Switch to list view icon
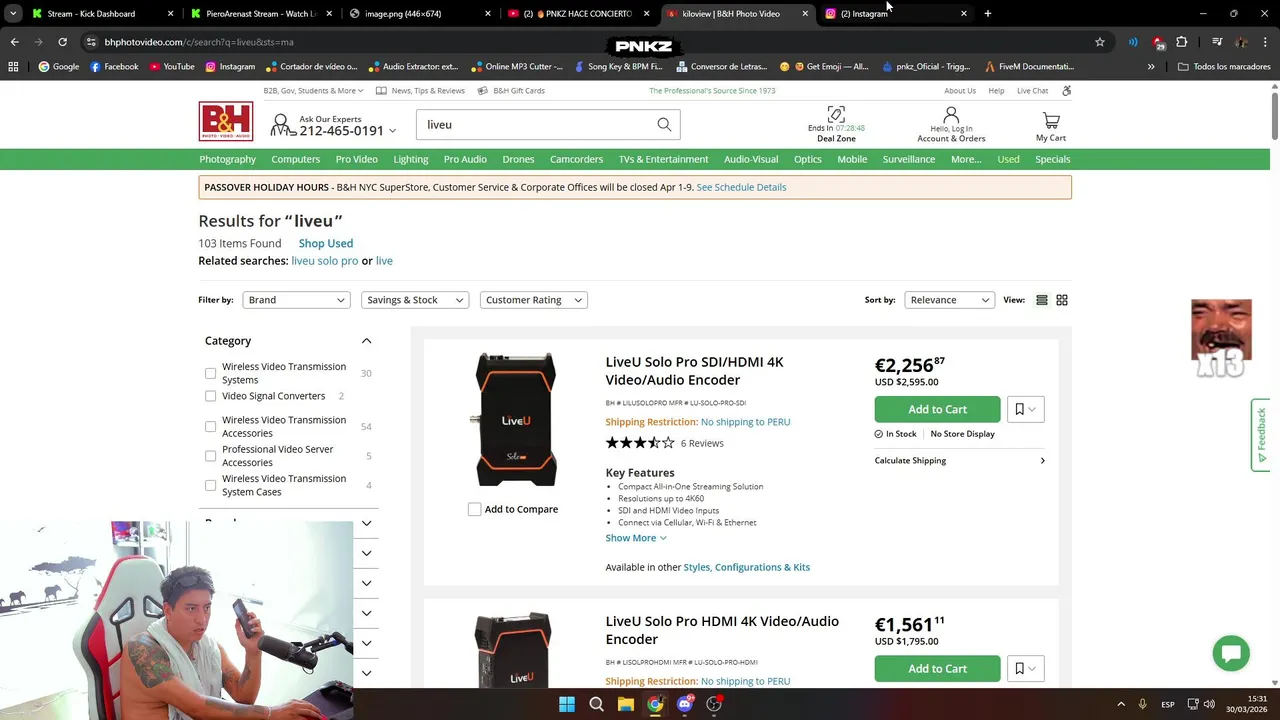Screen dimensions: 1280x720 [1042, 300]
